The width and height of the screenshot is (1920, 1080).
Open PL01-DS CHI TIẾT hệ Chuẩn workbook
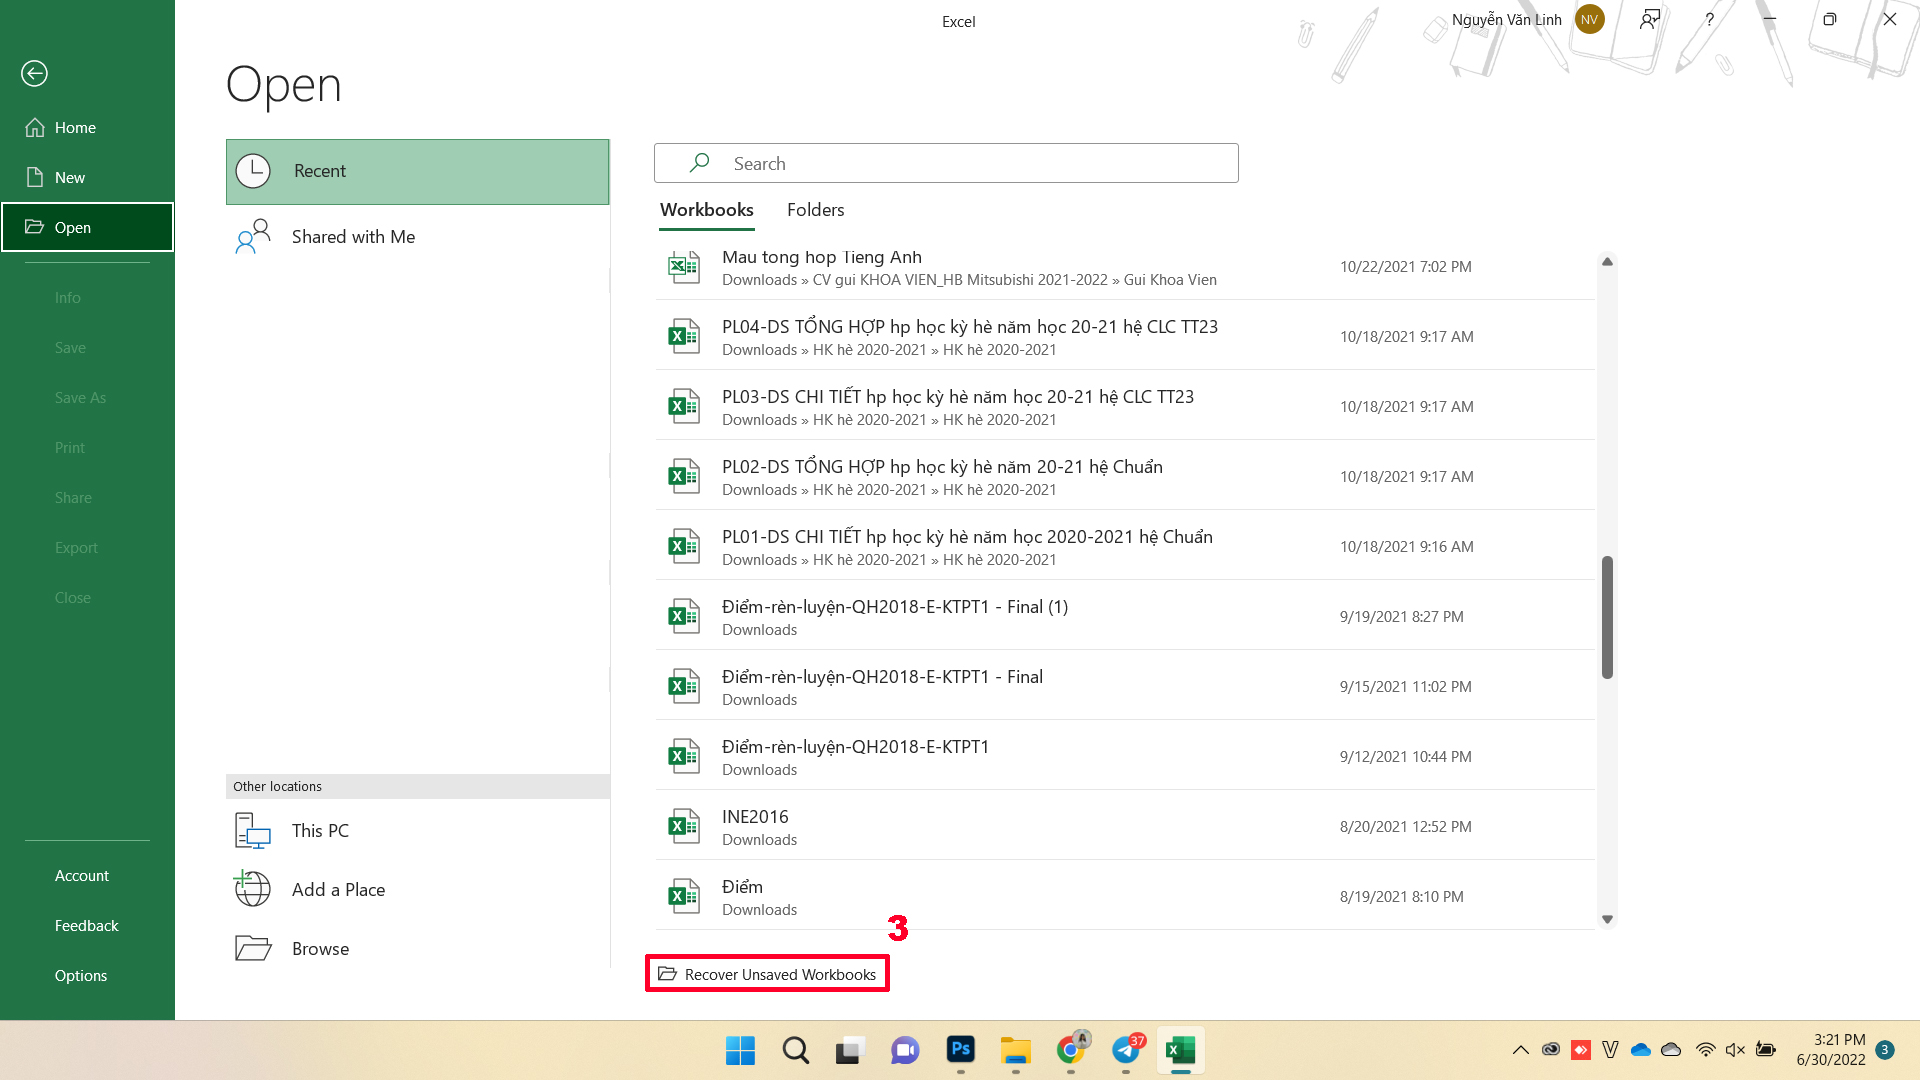[x=1125, y=546]
